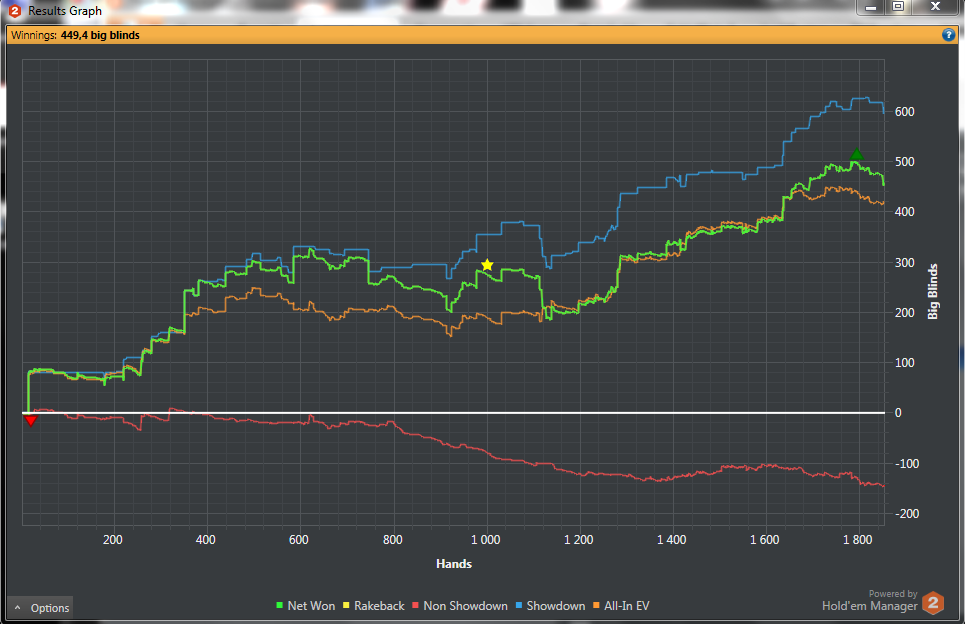Maximize the Results Graph window

899,7
